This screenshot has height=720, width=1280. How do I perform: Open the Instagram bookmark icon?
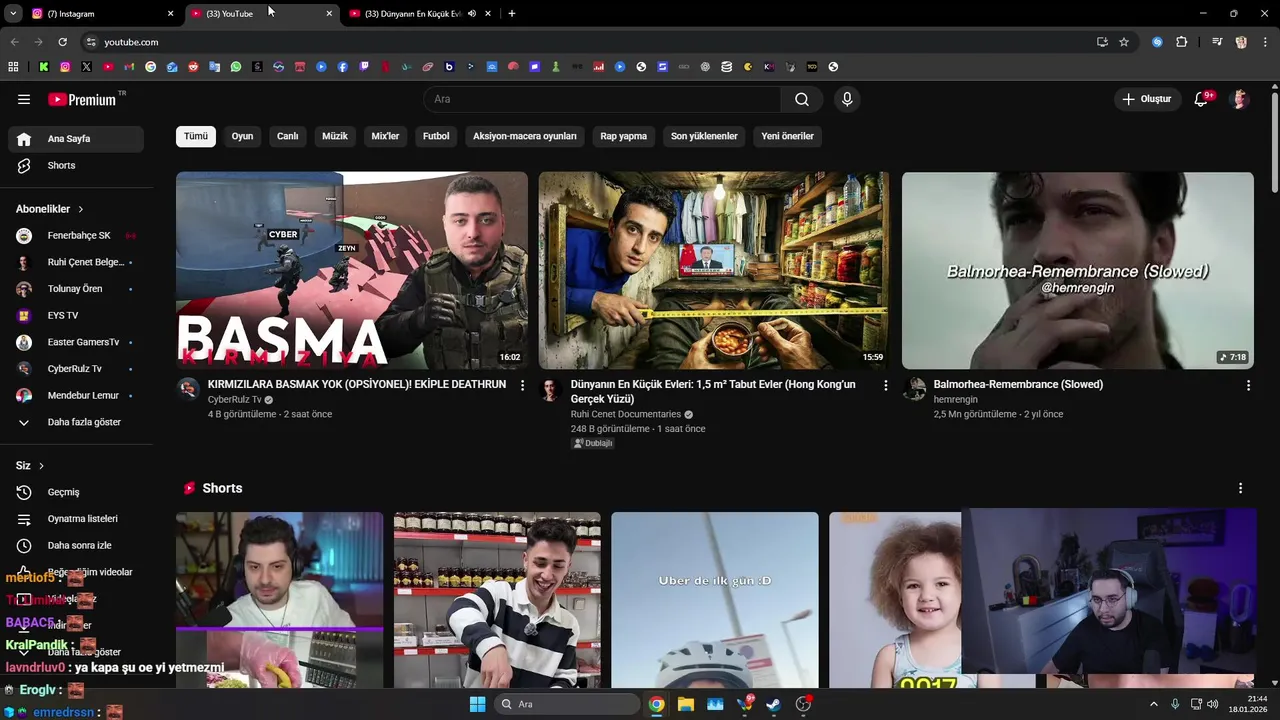[x=65, y=67]
